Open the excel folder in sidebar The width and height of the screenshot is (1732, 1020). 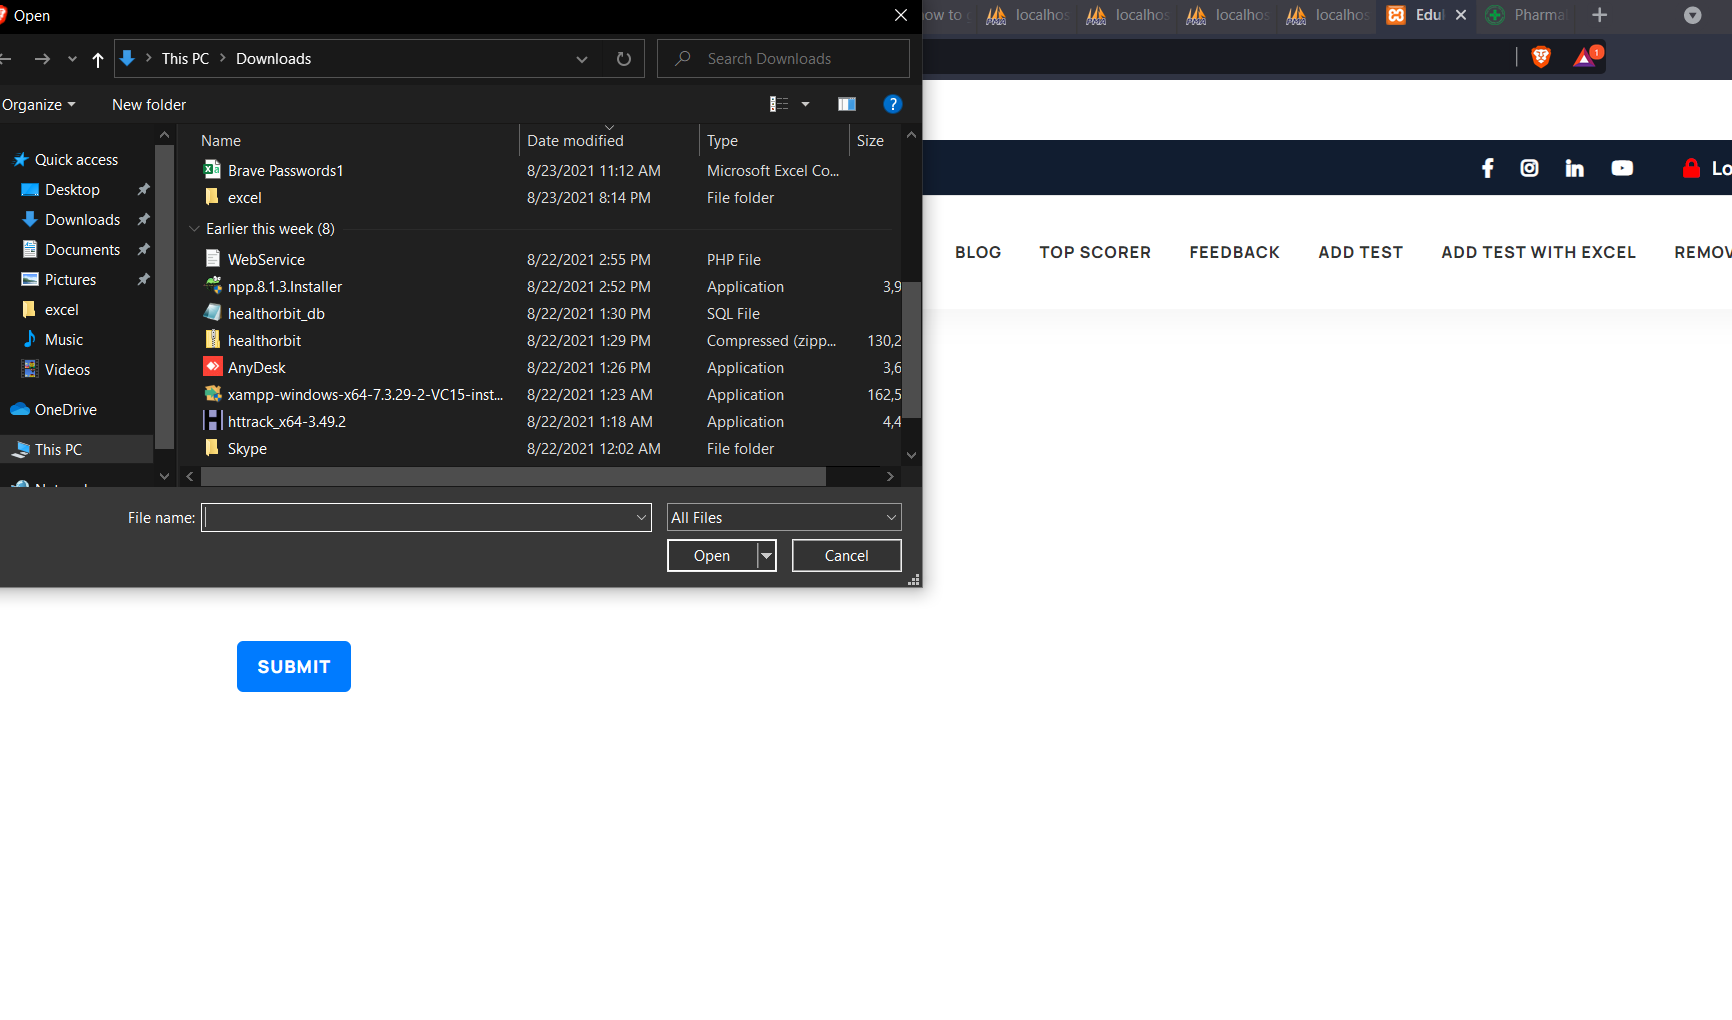click(61, 310)
